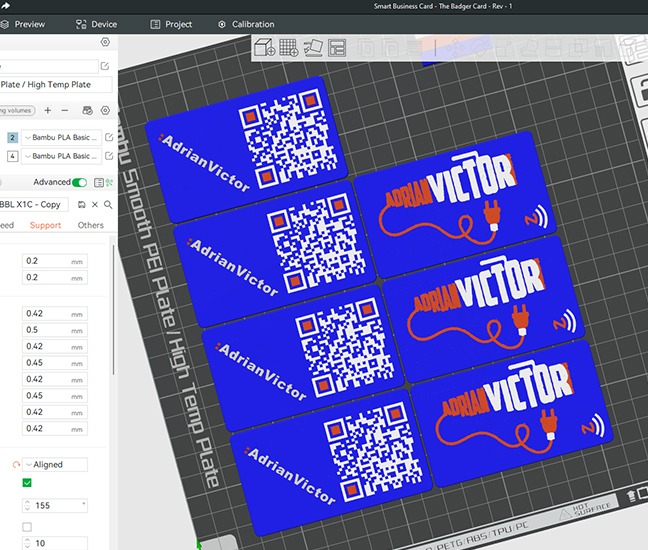The height and width of the screenshot is (550, 648).
Task: Click the greyed-out Rotate tool icon
Action: click(x=479, y=48)
